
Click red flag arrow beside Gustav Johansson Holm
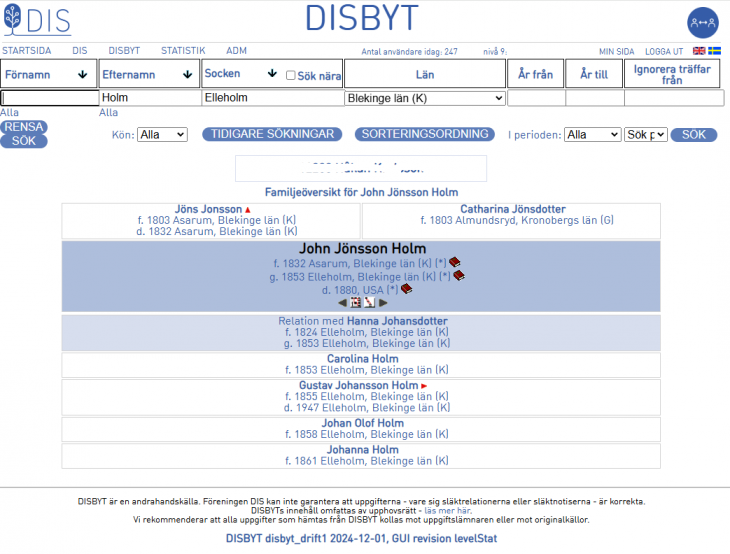(x=424, y=386)
